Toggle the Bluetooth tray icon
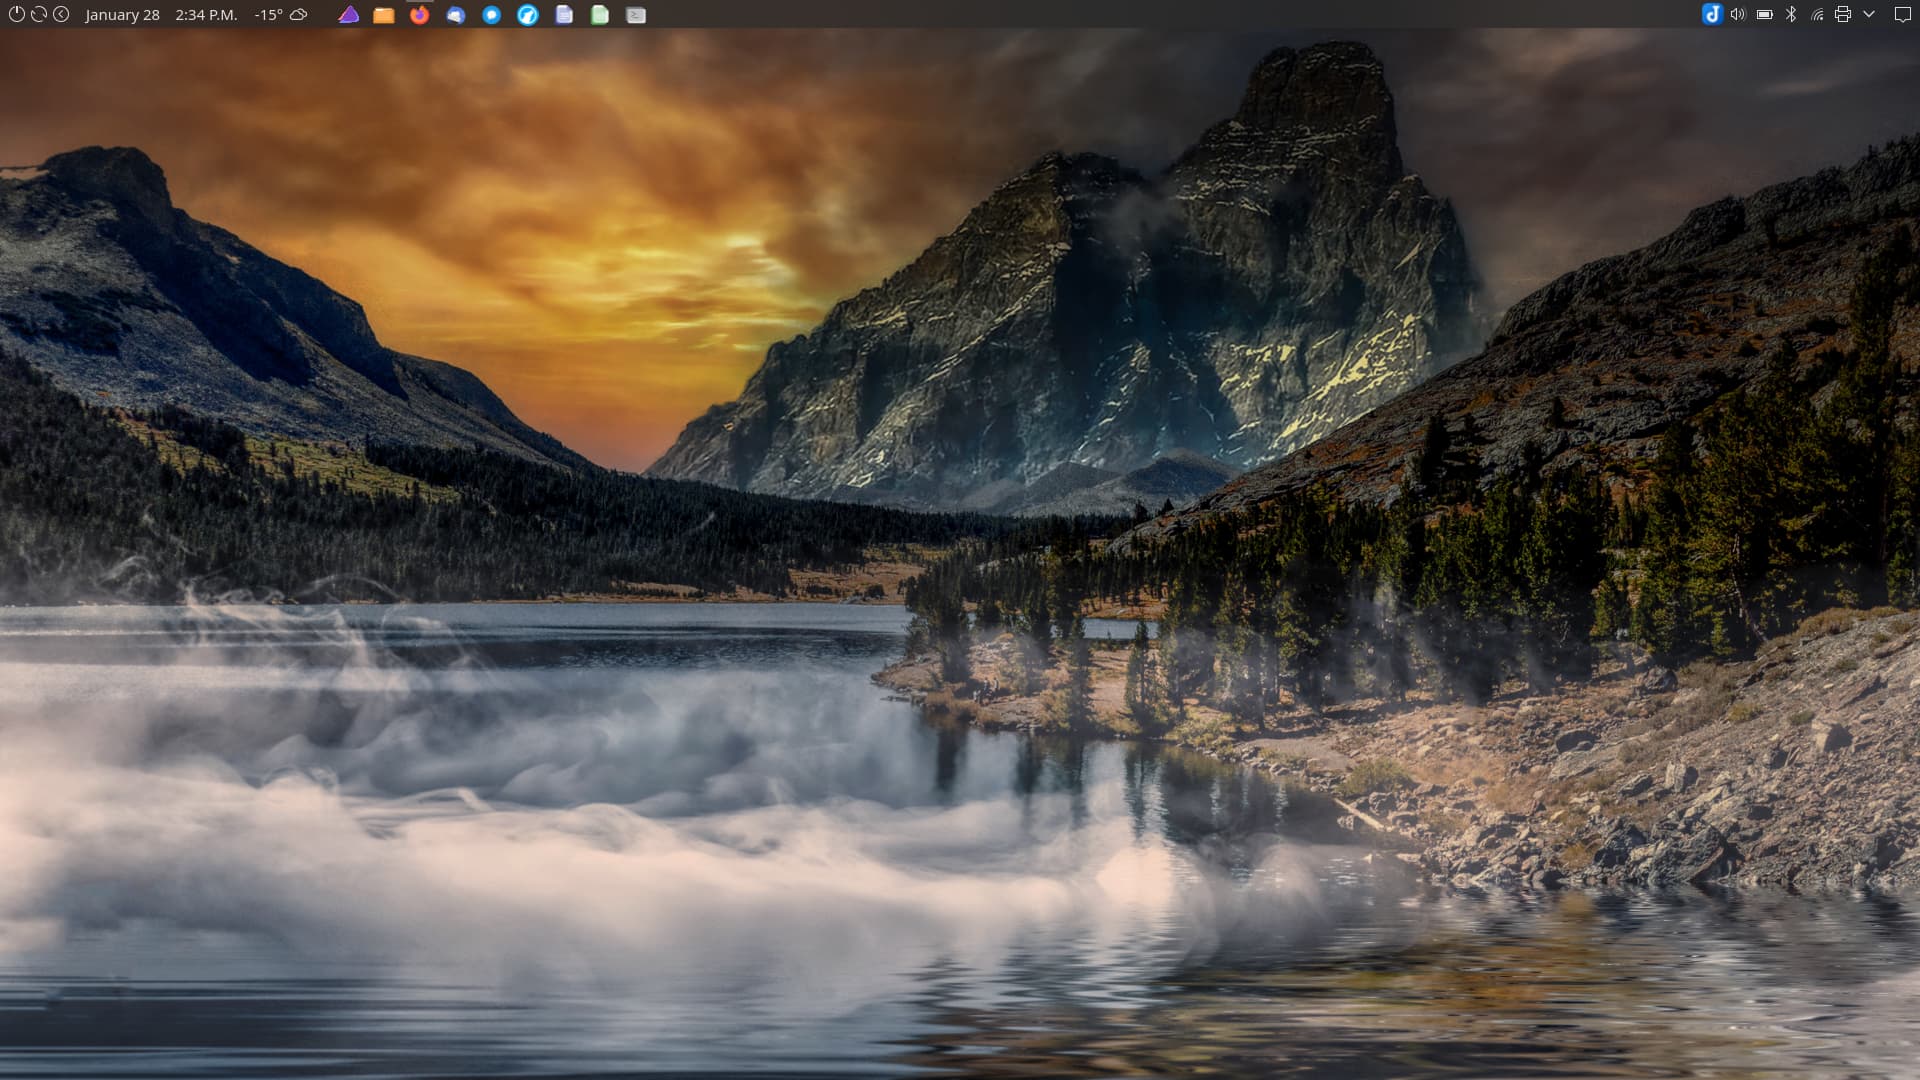The width and height of the screenshot is (1920, 1080). point(1791,14)
